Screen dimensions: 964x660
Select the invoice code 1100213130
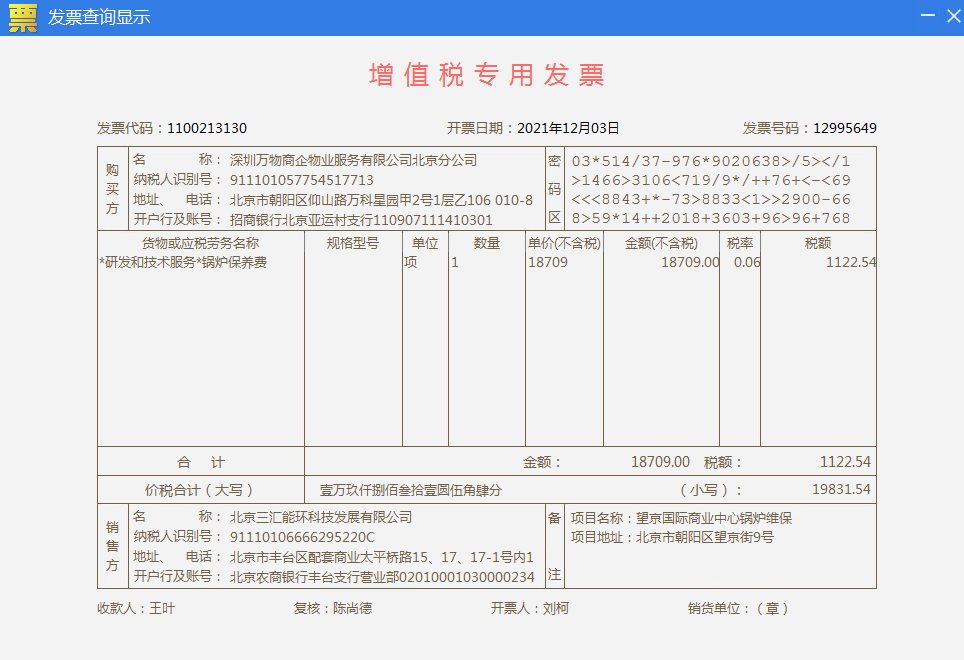tap(207, 128)
